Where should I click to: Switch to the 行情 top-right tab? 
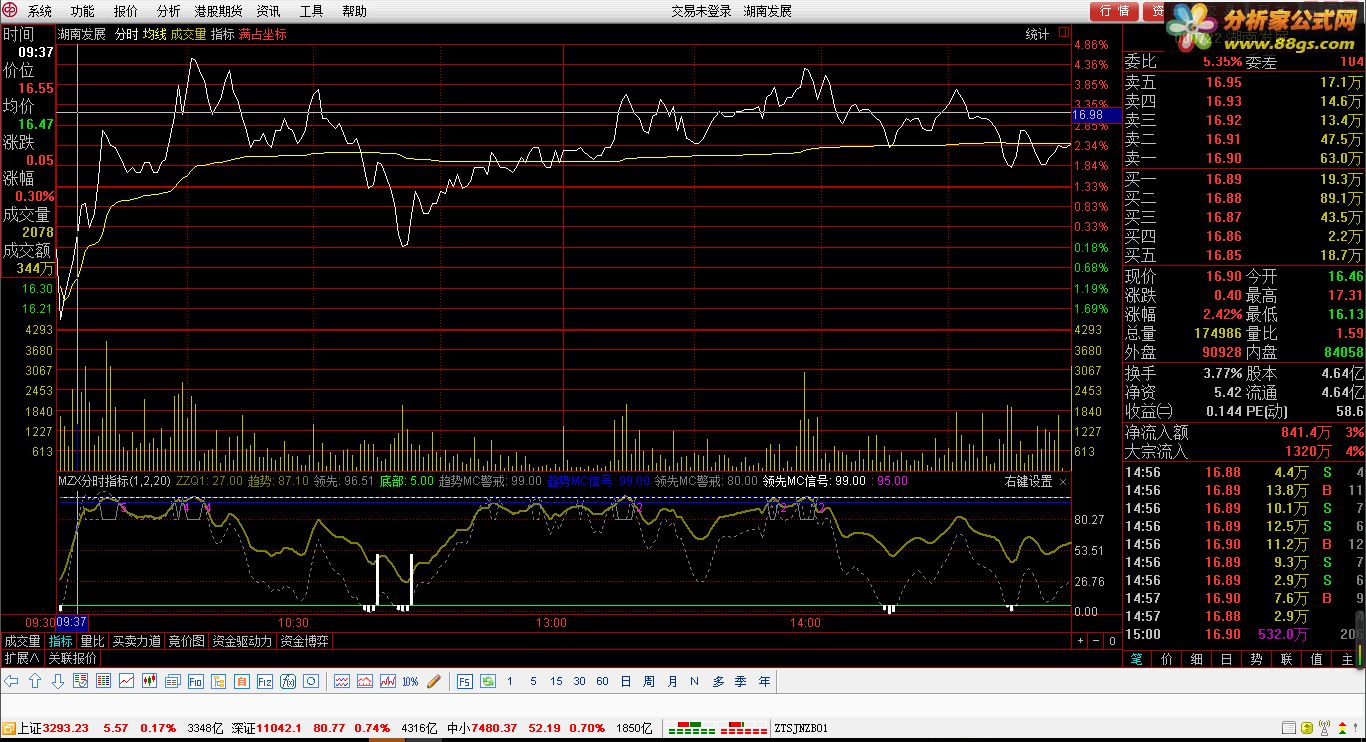1114,11
